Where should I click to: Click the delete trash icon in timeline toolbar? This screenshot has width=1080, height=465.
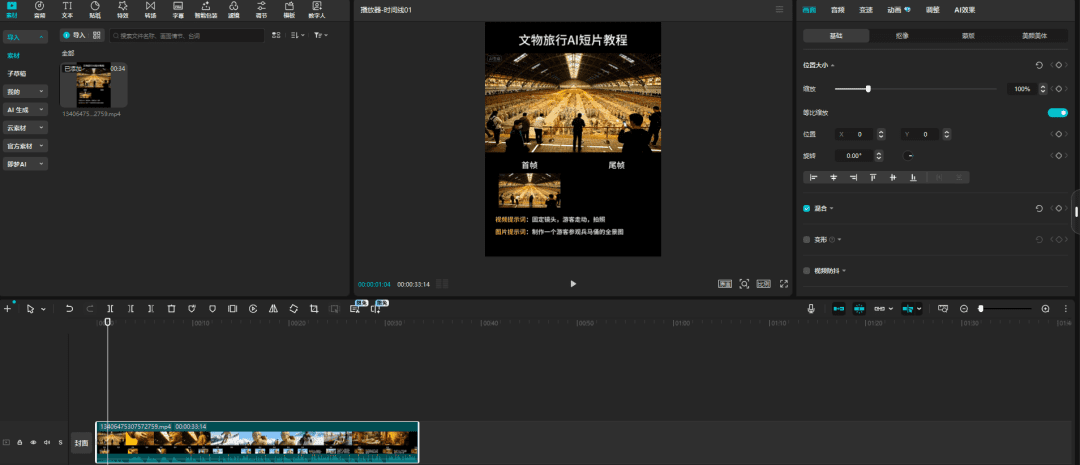[x=171, y=309]
